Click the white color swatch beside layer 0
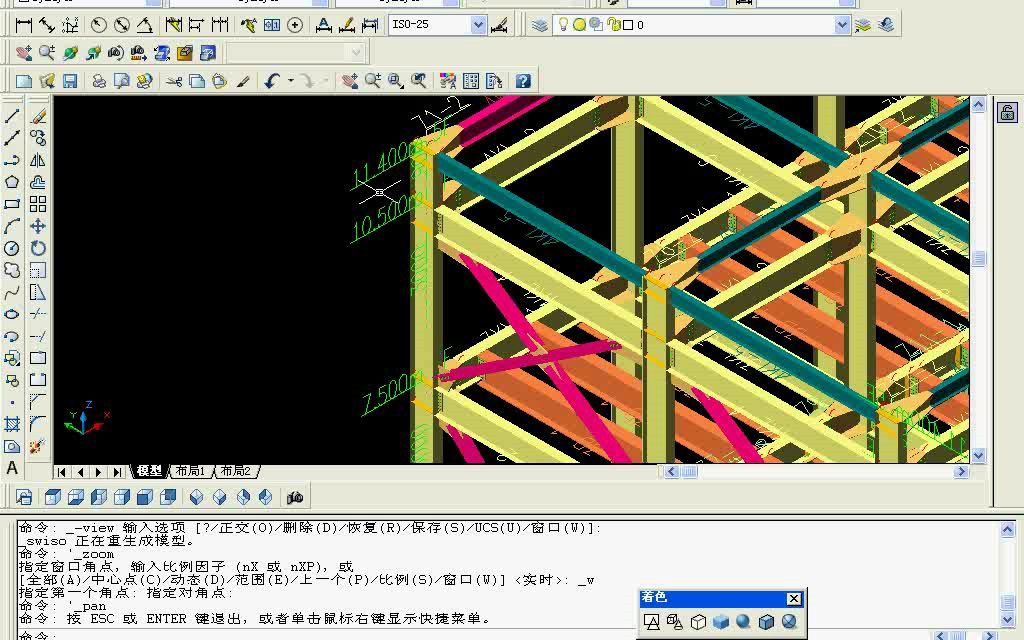Screen dimensions: 1024x640 (628, 24)
